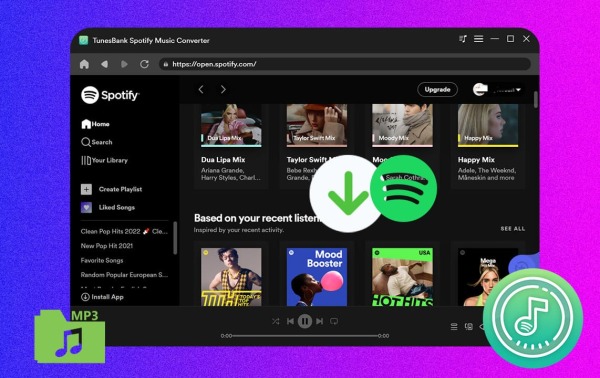This screenshot has height=378, width=600.
Task: Go forward with Spotify right chevron
Action: pyautogui.click(x=223, y=90)
